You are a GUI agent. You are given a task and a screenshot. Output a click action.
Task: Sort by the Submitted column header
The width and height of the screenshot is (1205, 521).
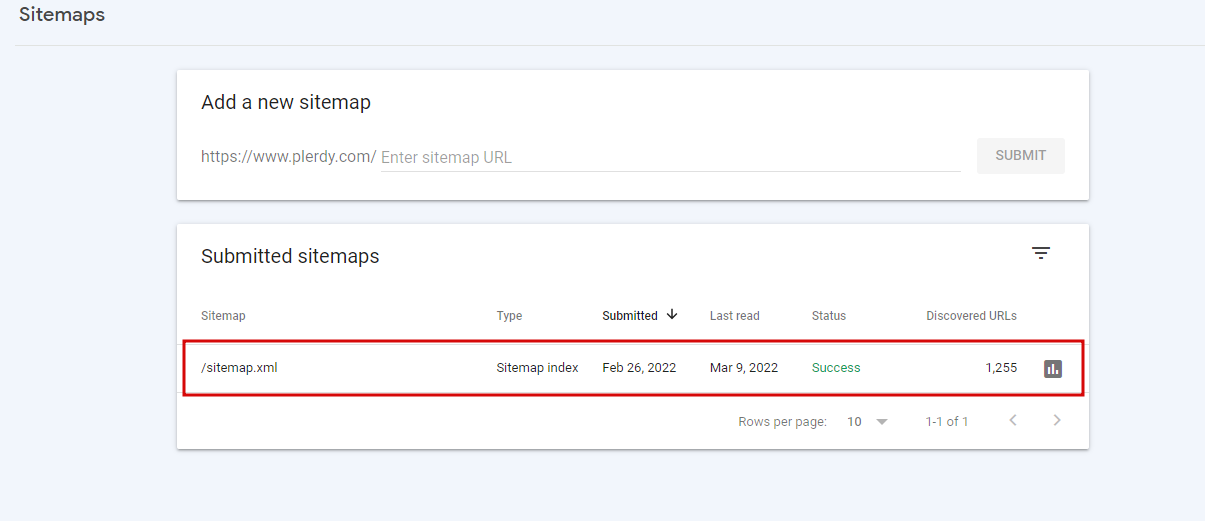point(630,316)
